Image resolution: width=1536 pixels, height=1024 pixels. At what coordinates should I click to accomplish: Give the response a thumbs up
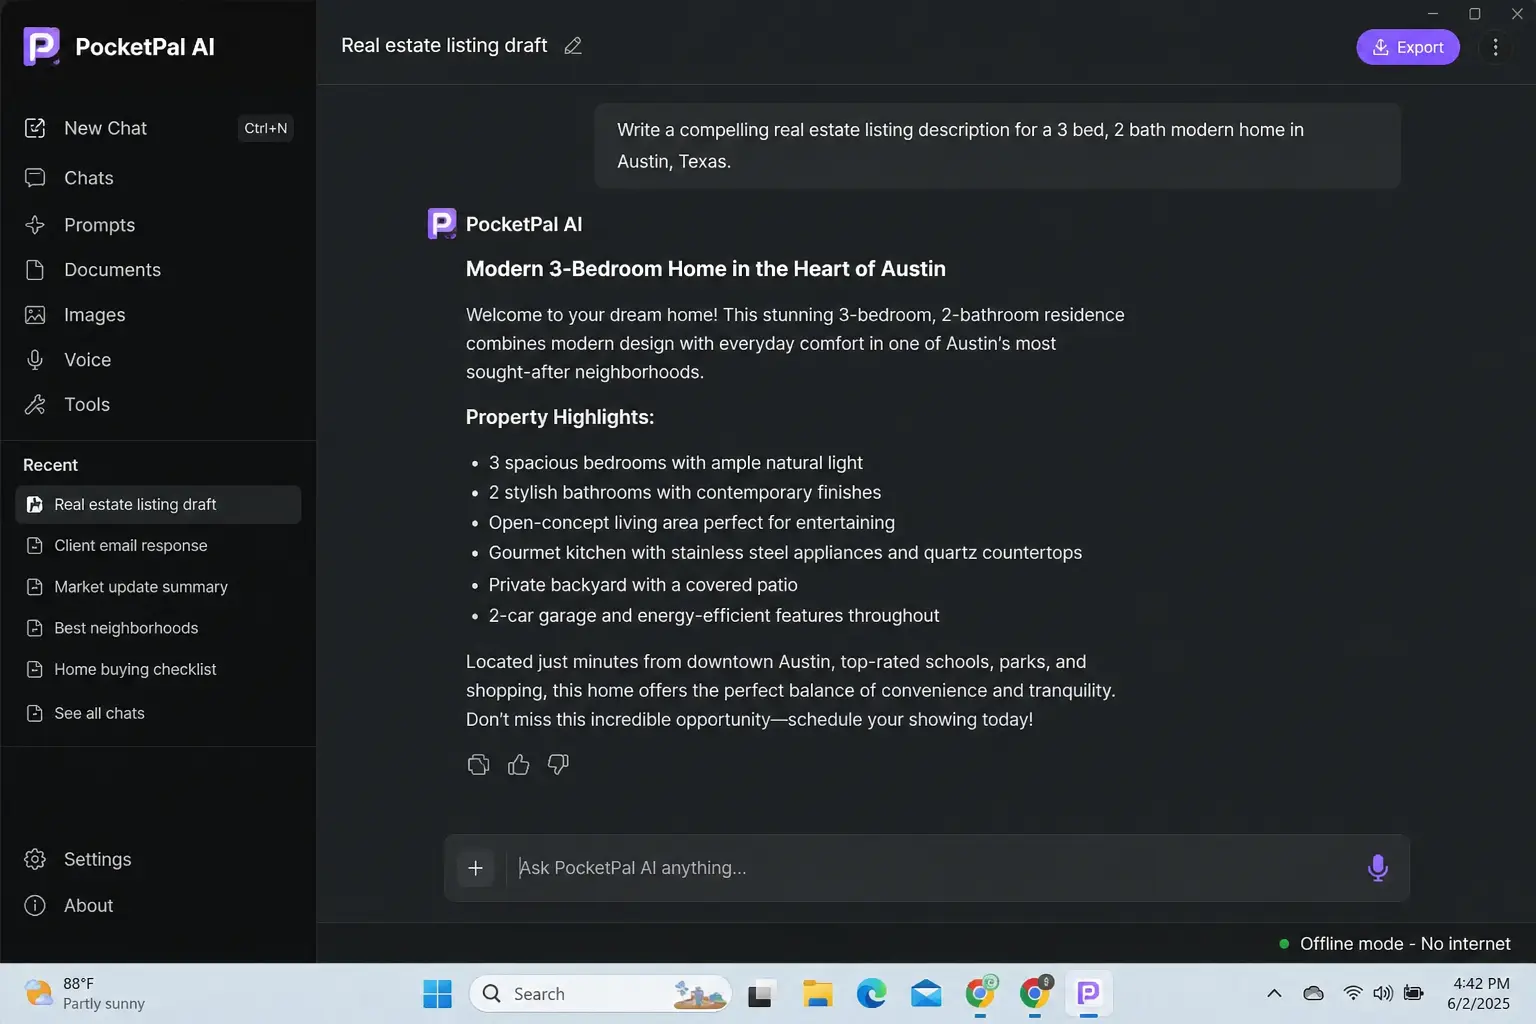pos(518,765)
